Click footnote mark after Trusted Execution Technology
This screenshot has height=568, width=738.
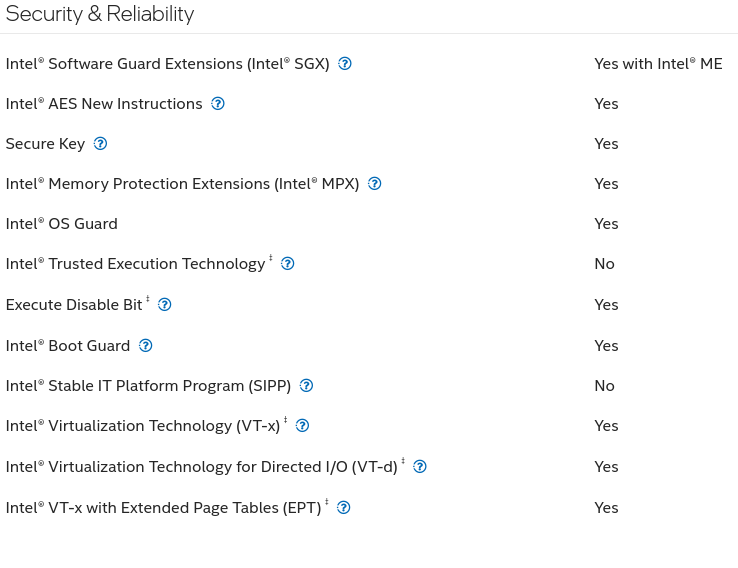271,257
